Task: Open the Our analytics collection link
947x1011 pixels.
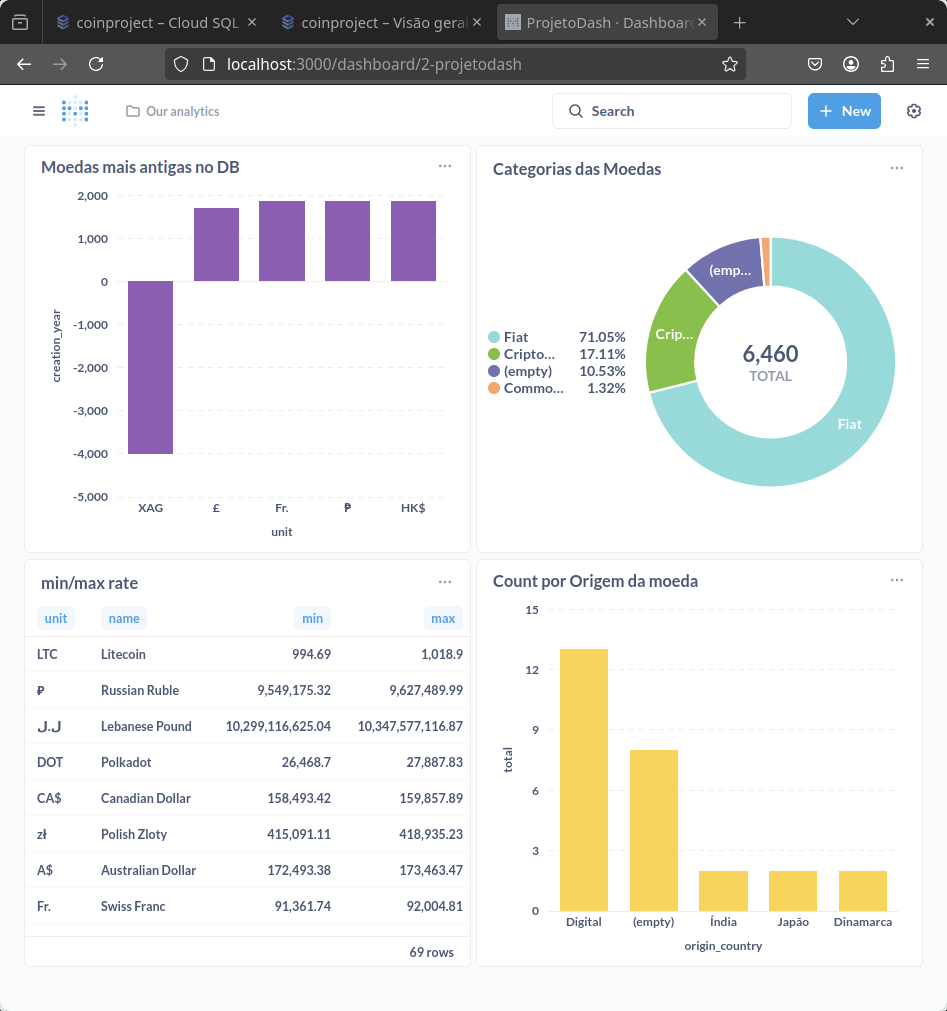Action: pos(173,111)
